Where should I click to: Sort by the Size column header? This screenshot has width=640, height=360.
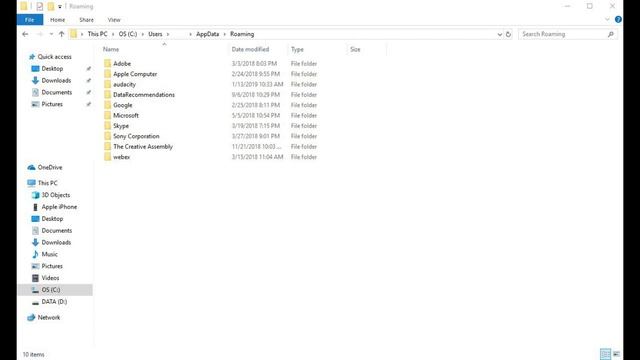pos(355,49)
